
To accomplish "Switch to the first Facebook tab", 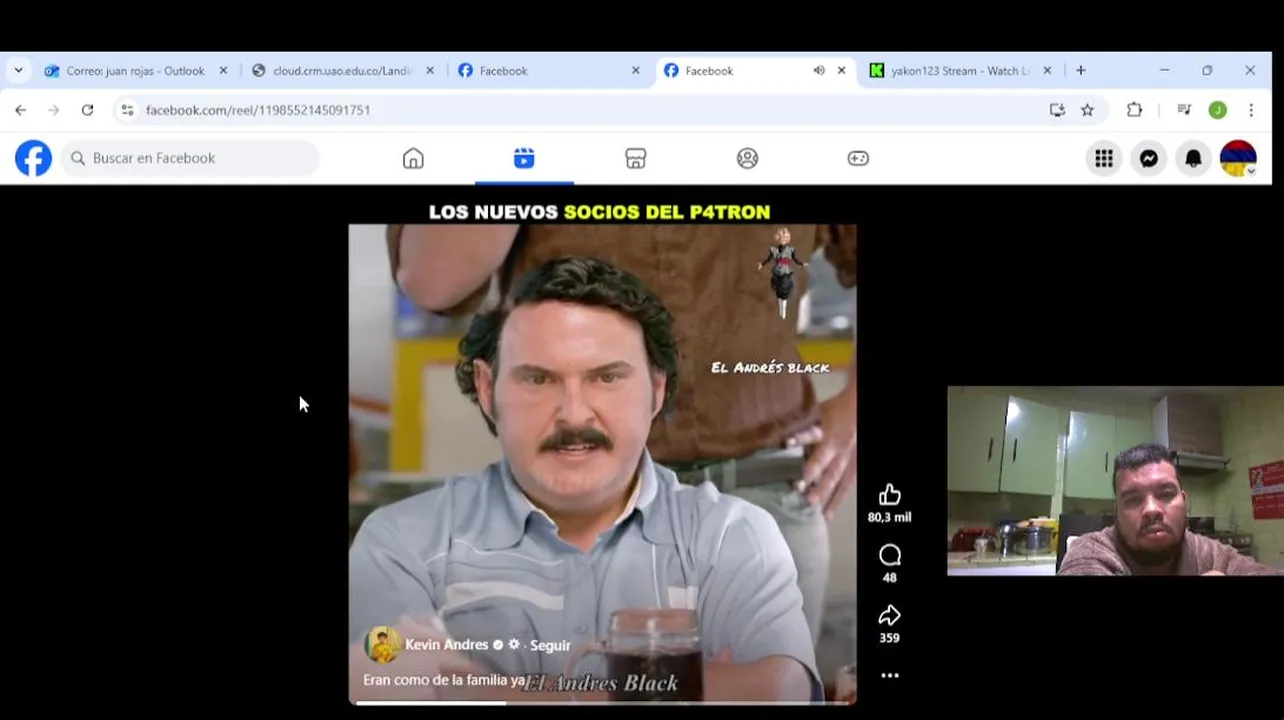I will (x=549, y=71).
